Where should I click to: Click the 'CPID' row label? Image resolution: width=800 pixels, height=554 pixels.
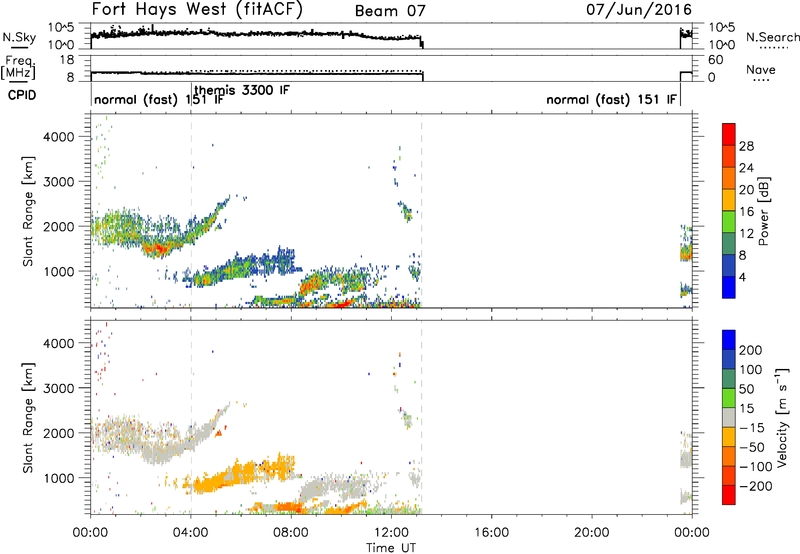[x=22, y=95]
